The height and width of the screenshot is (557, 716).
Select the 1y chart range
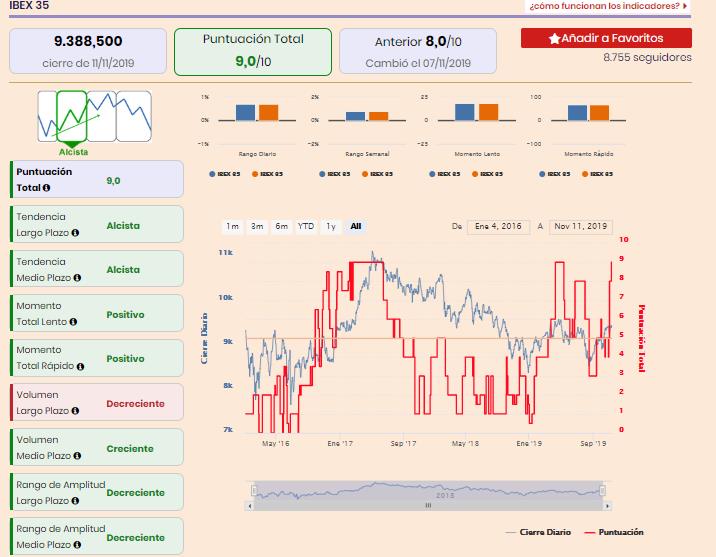(x=331, y=226)
